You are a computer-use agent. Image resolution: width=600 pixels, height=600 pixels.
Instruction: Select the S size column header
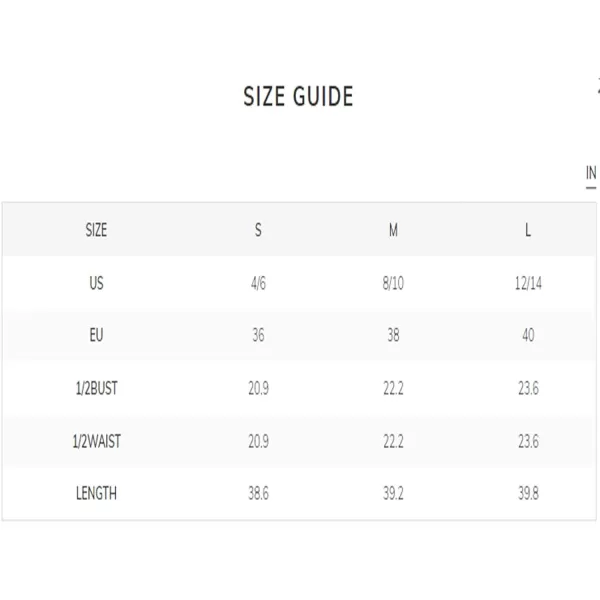(x=258, y=230)
